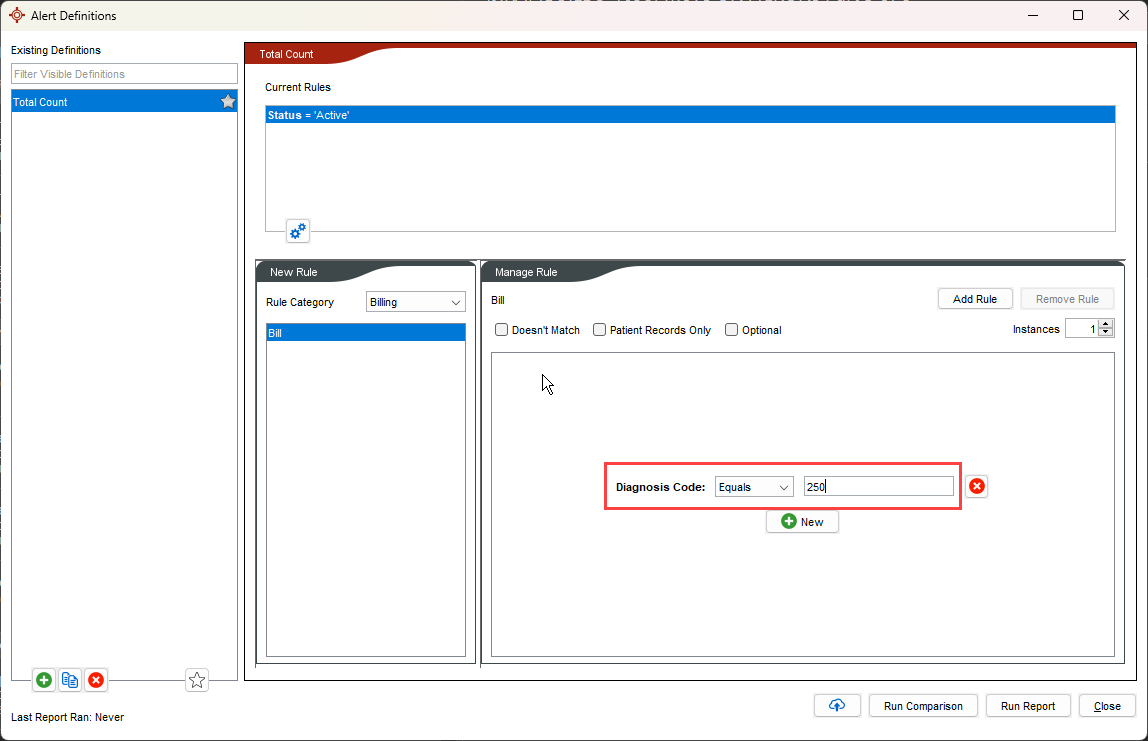Focus the Filter Visible Definitions field
This screenshot has width=1148, height=741.
(124, 74)
